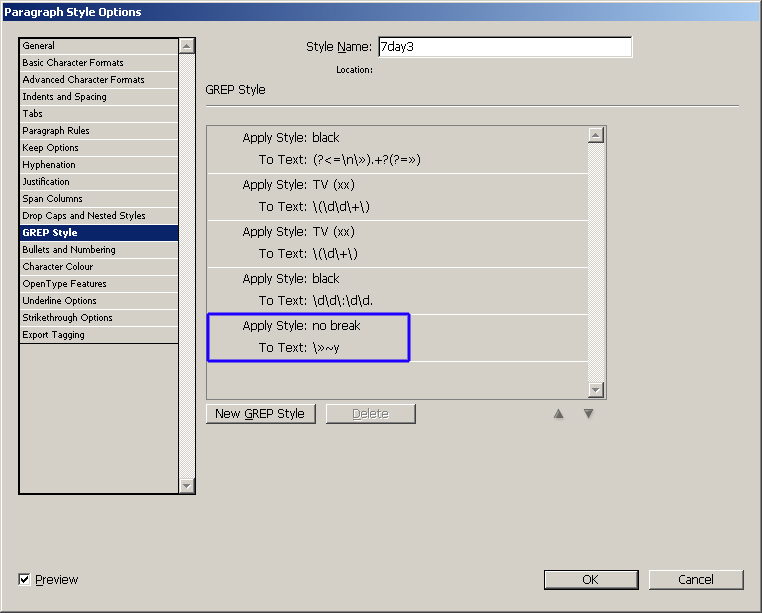This screenshot has width=762, height=613.
Task: Edit To Text \(\d\+\)
Action: (x=335, y=254)
